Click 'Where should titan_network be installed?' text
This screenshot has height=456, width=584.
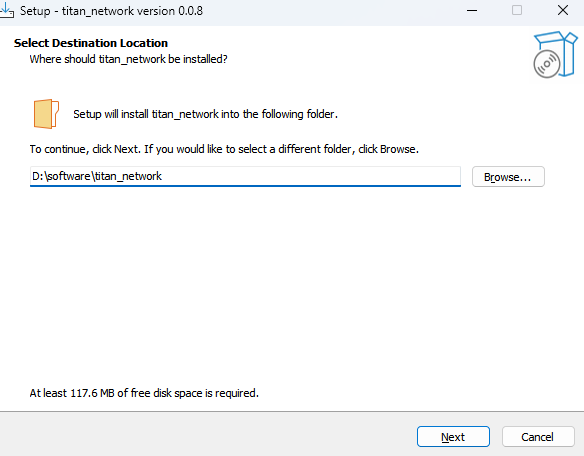click(x=128, y=59)
